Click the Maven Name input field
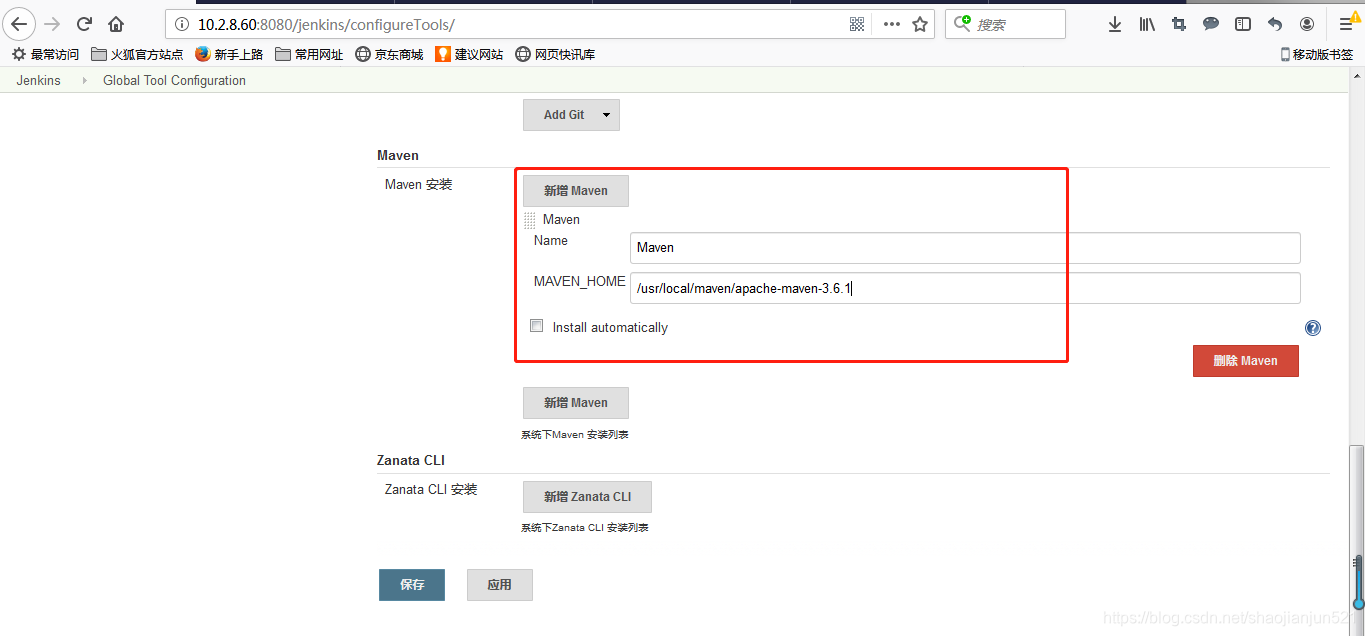This screenshot has height=636, width=1365. point(965,248)
